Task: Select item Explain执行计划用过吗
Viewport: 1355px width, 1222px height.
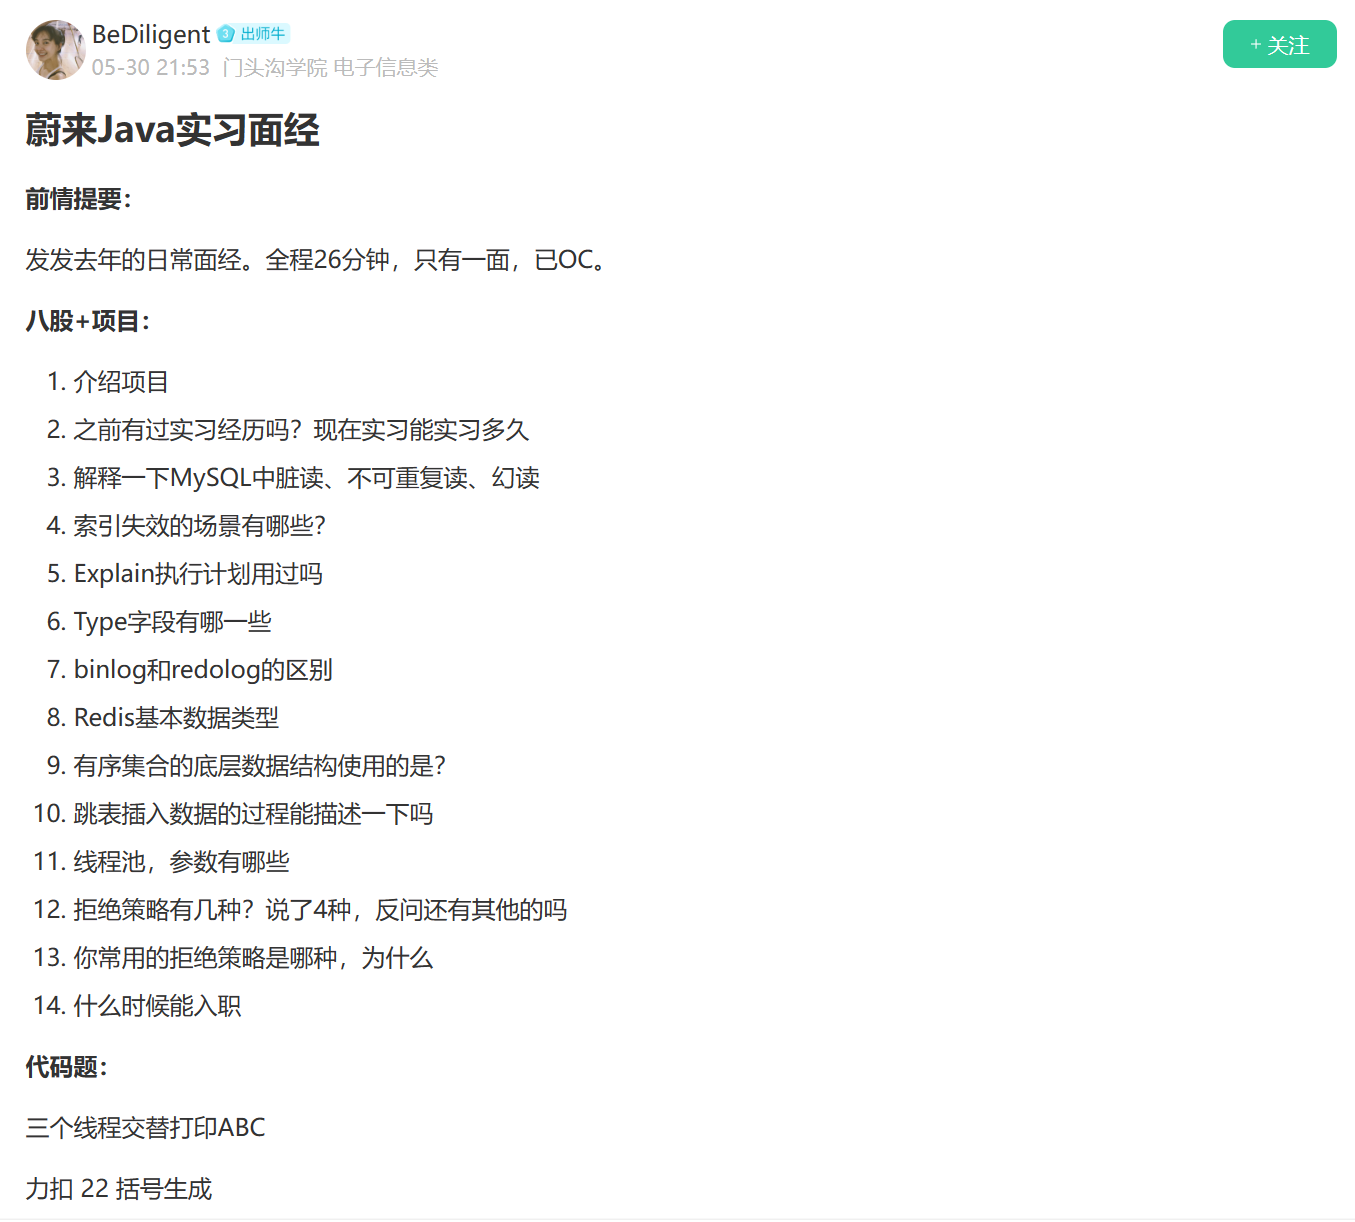Action: tap(198, 574)
